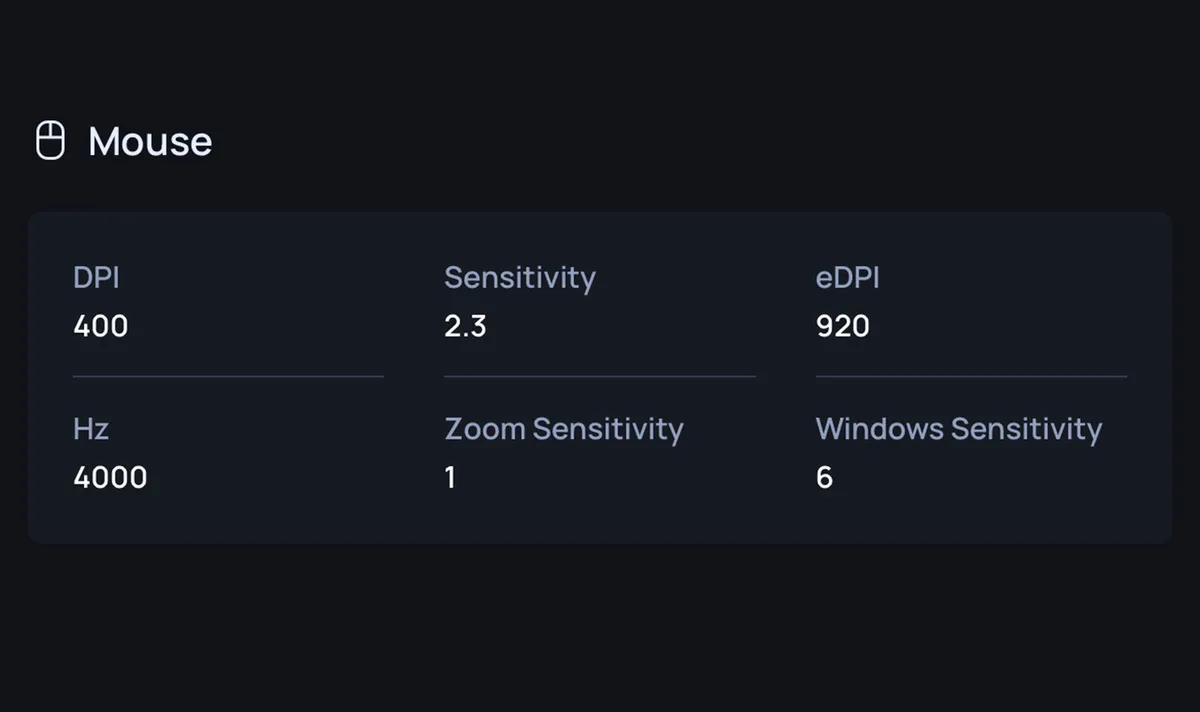The height and width of the screenshot is (712, 1200).
Task: Click the Hz value 4000
Action: point(110,478)
